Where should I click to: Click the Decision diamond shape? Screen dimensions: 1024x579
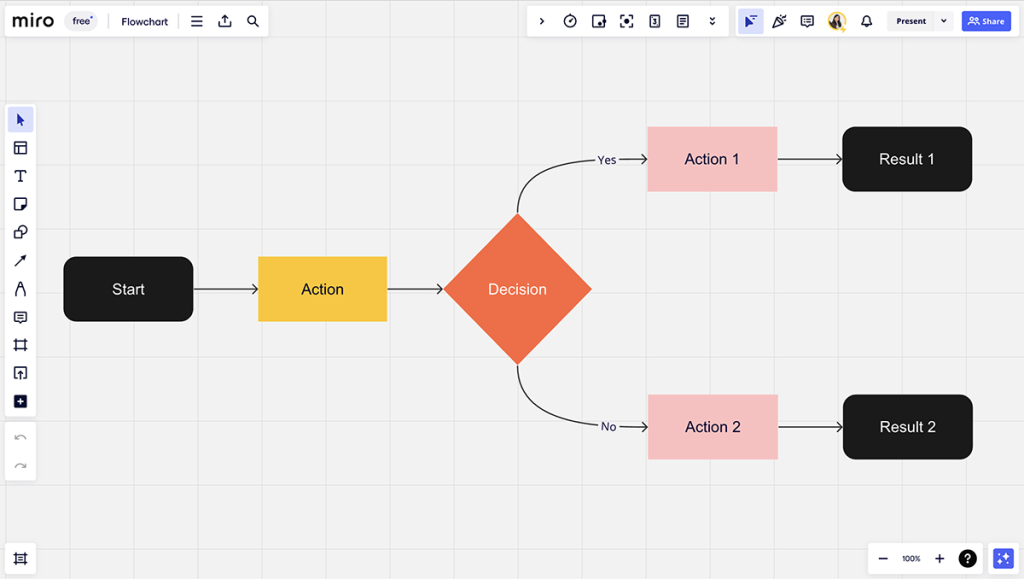click(x=517, y=289)
